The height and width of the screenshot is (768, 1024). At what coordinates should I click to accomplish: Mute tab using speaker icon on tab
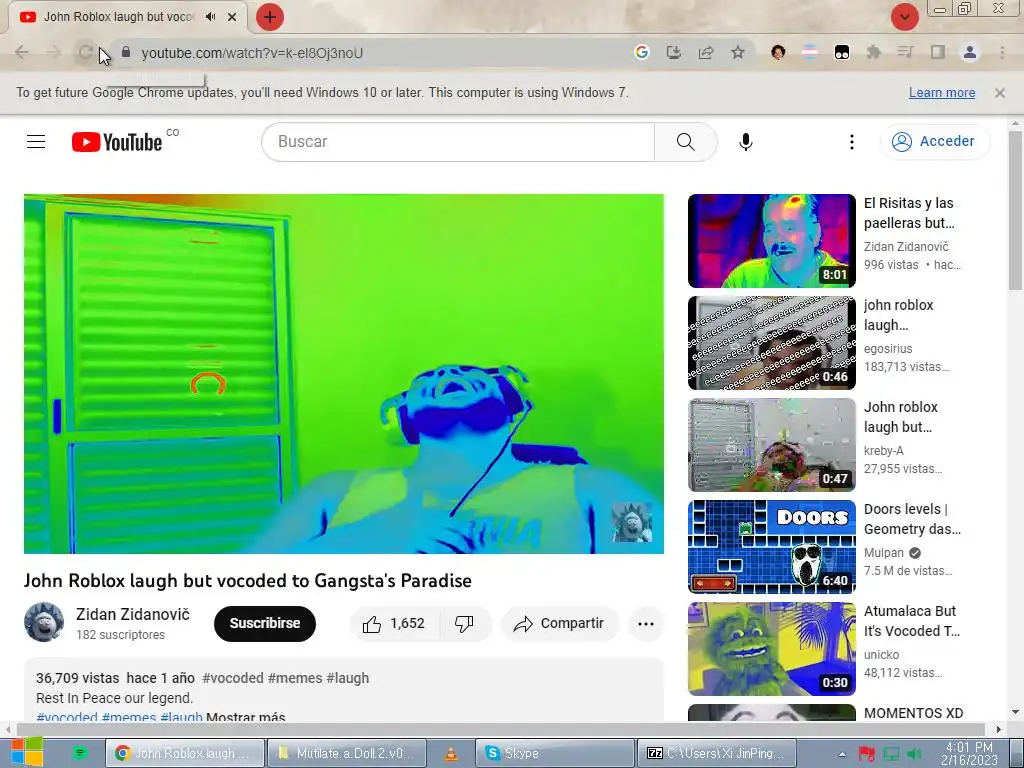click(210, 17)
